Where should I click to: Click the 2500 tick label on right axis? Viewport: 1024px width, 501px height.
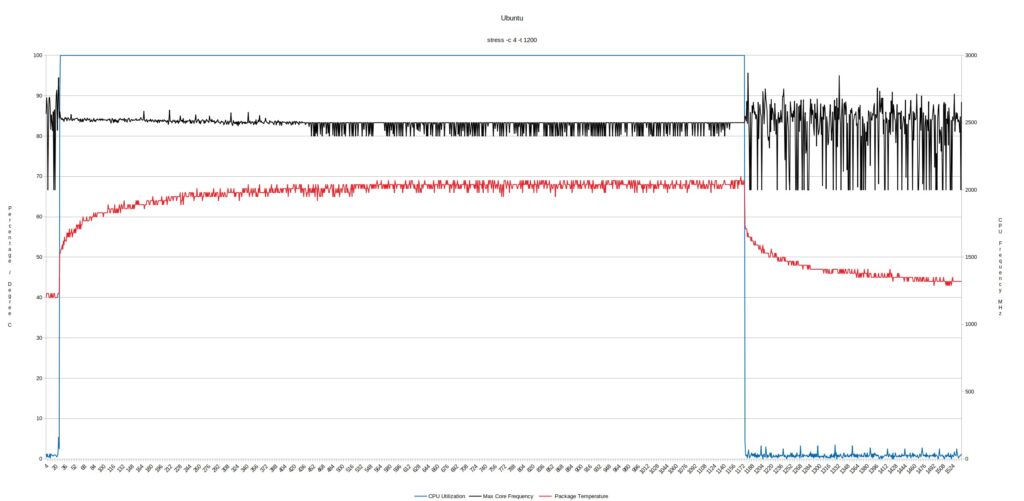coord(970,123)
